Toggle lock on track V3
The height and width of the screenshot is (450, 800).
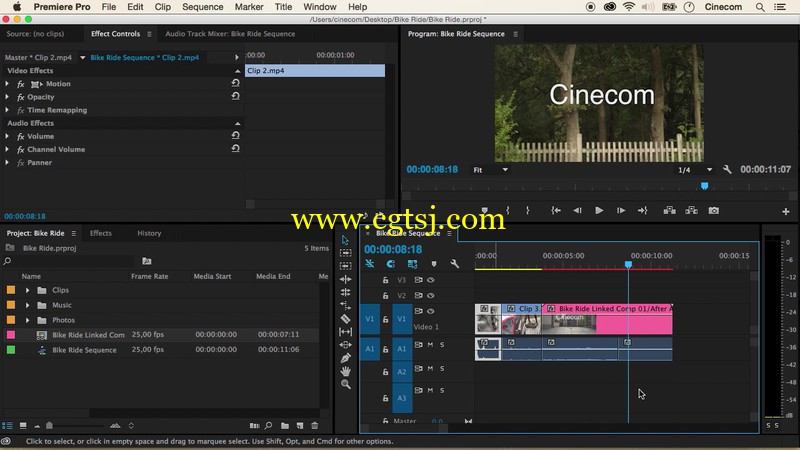coord(386,280)
